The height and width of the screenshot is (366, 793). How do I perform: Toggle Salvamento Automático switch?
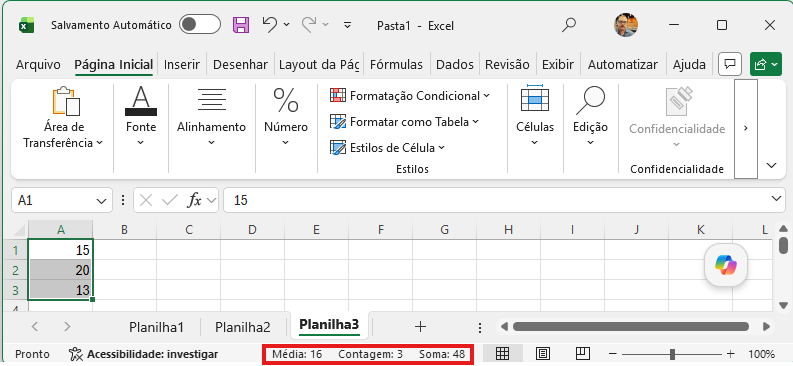200,25
